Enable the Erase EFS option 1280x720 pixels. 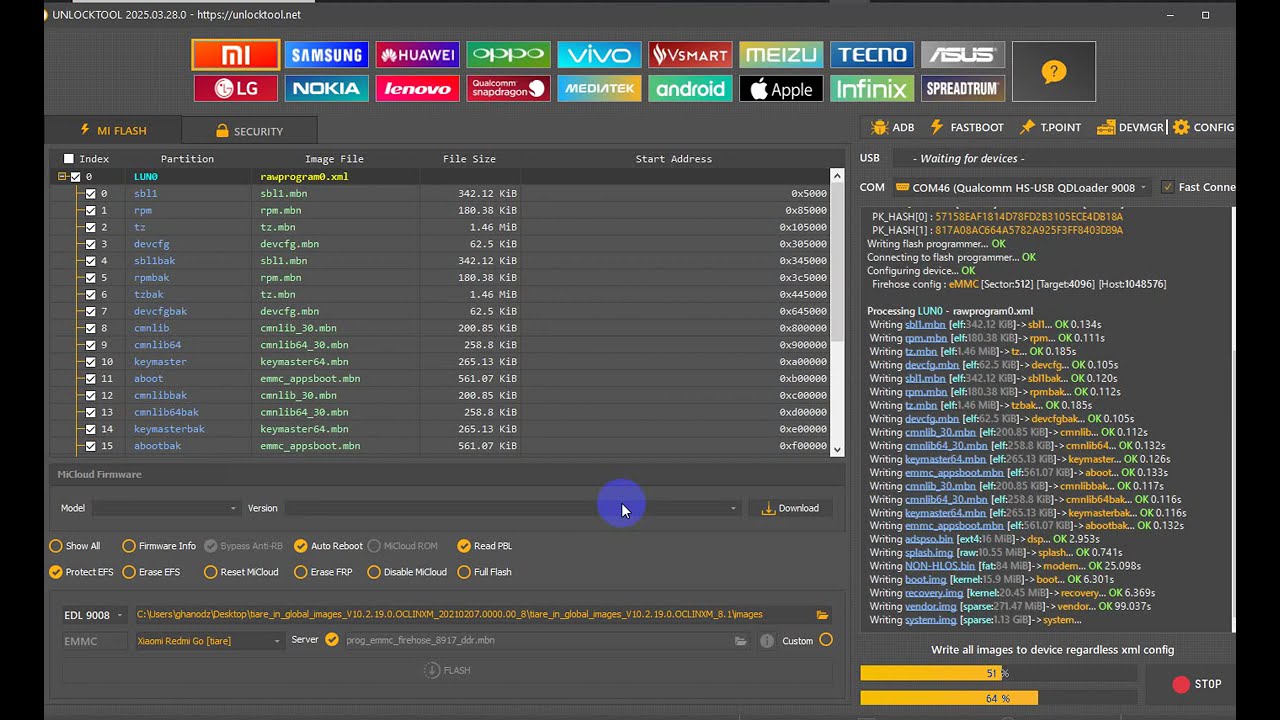pos(151,572)
